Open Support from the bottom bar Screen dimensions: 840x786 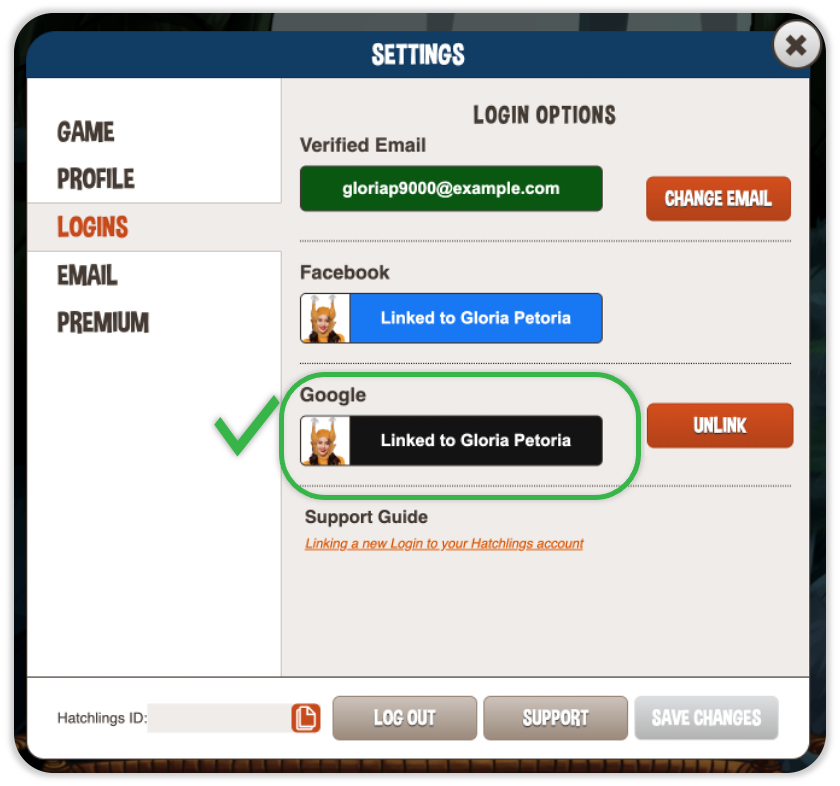556,718
